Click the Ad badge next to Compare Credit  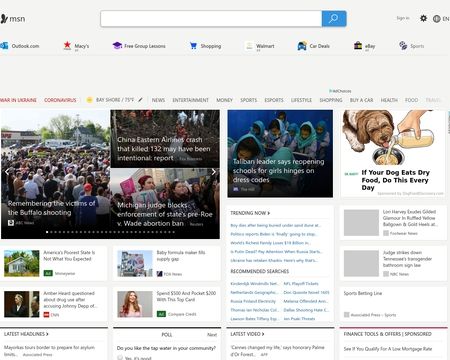[161, 314]
